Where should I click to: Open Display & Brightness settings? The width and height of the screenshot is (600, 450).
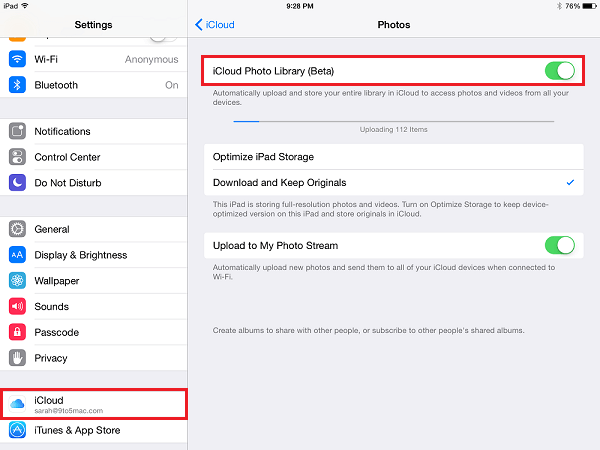(80, 255)
